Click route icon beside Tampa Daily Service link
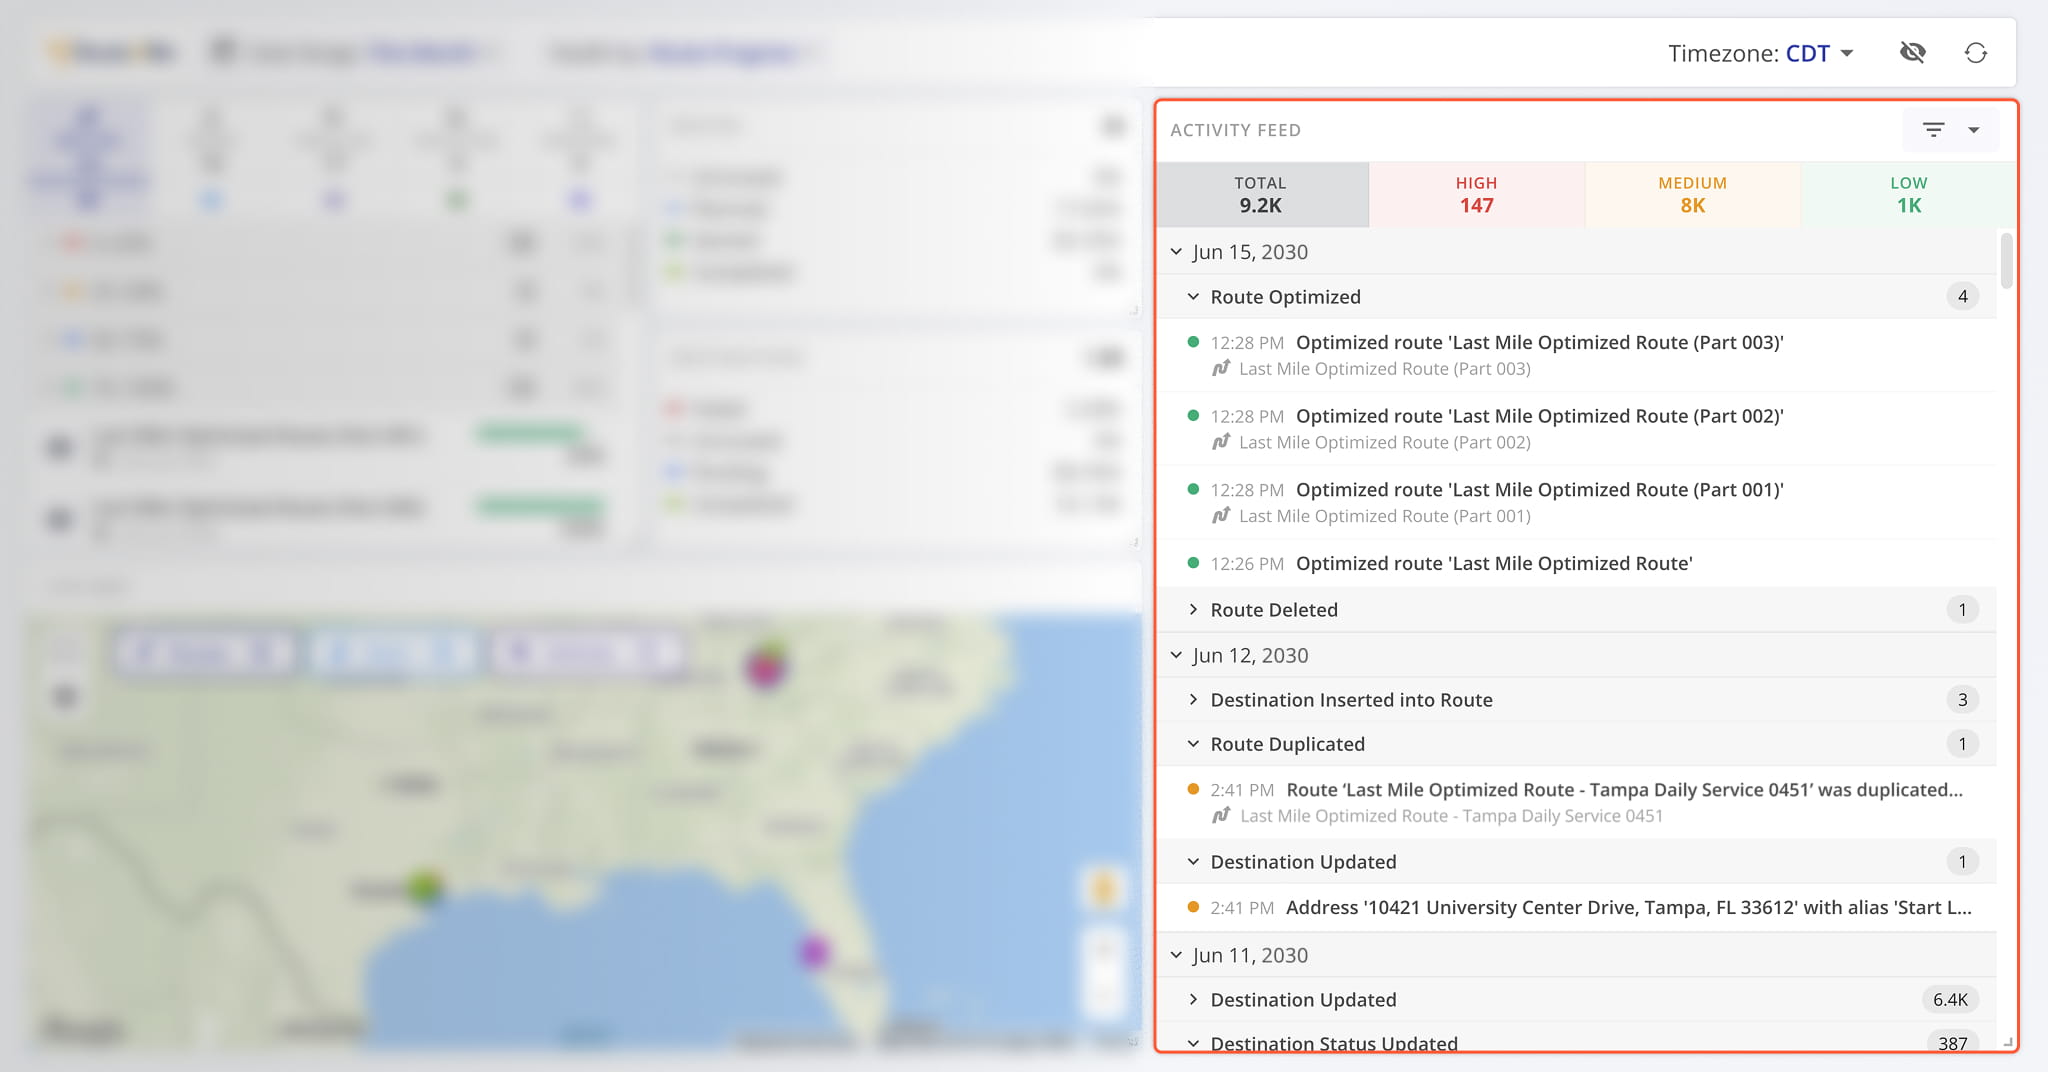This screenshot has width=2048, height=1072. tap(1221, 815)
